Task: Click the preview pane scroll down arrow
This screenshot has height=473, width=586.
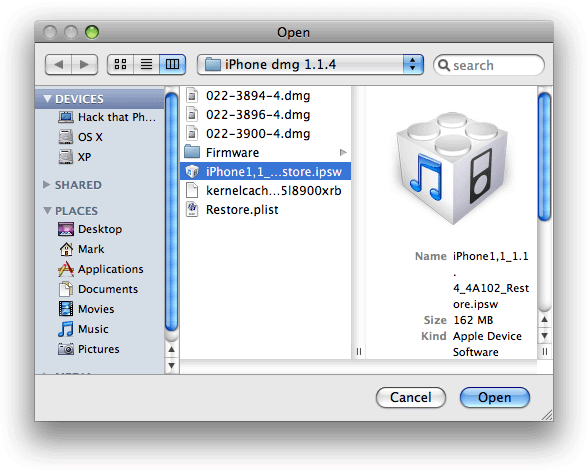Action: point(545,336)
